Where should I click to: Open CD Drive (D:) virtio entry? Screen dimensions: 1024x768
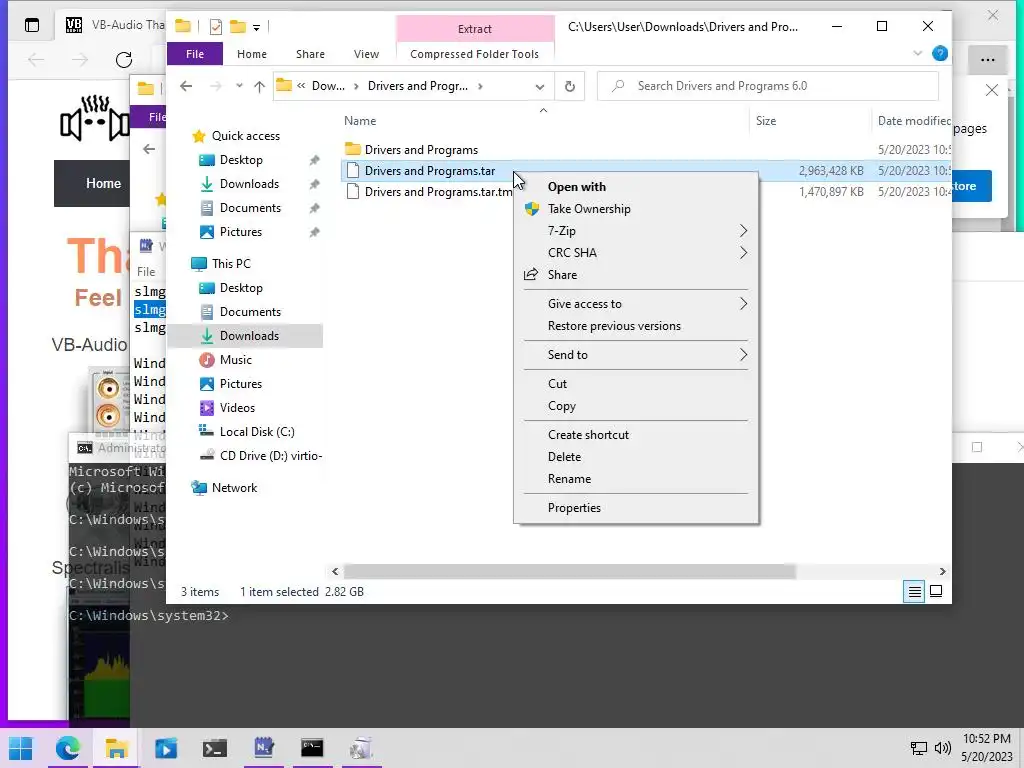click(x=270, y=456)
